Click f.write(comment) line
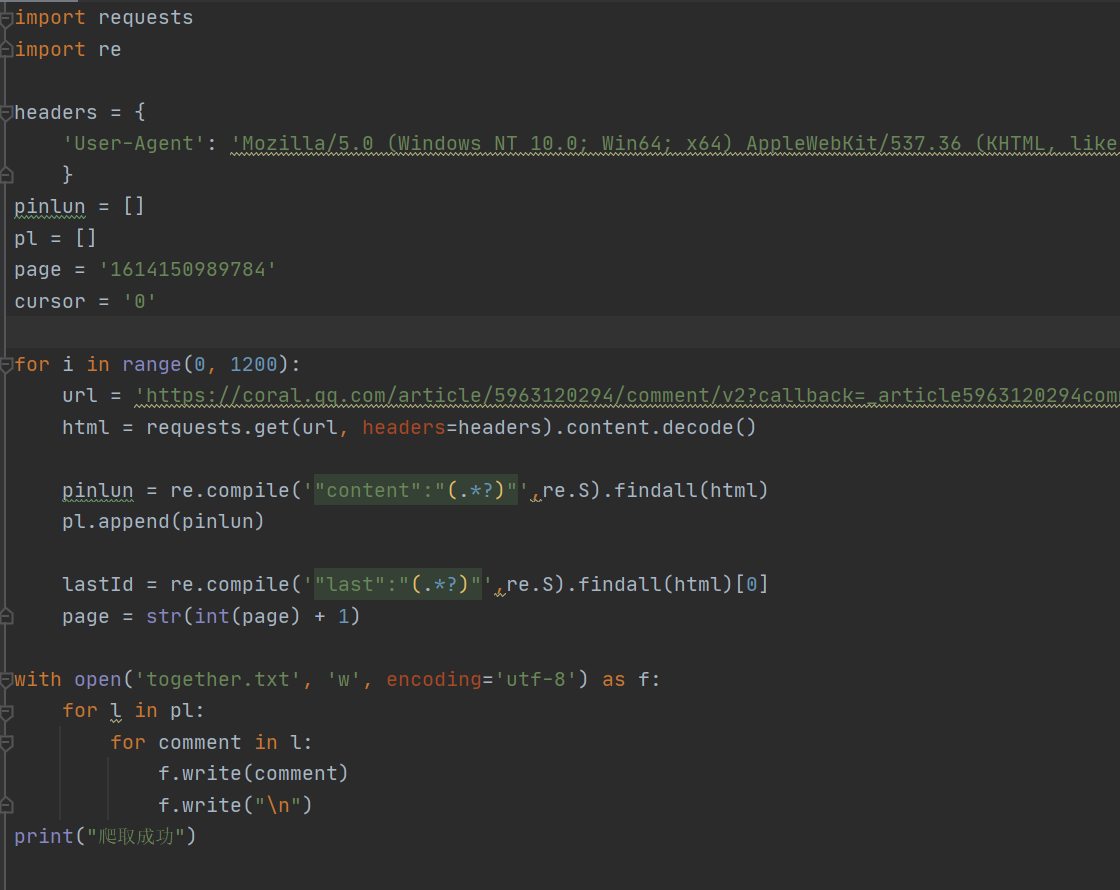The image size is (1120, 890). coord(253,774)
